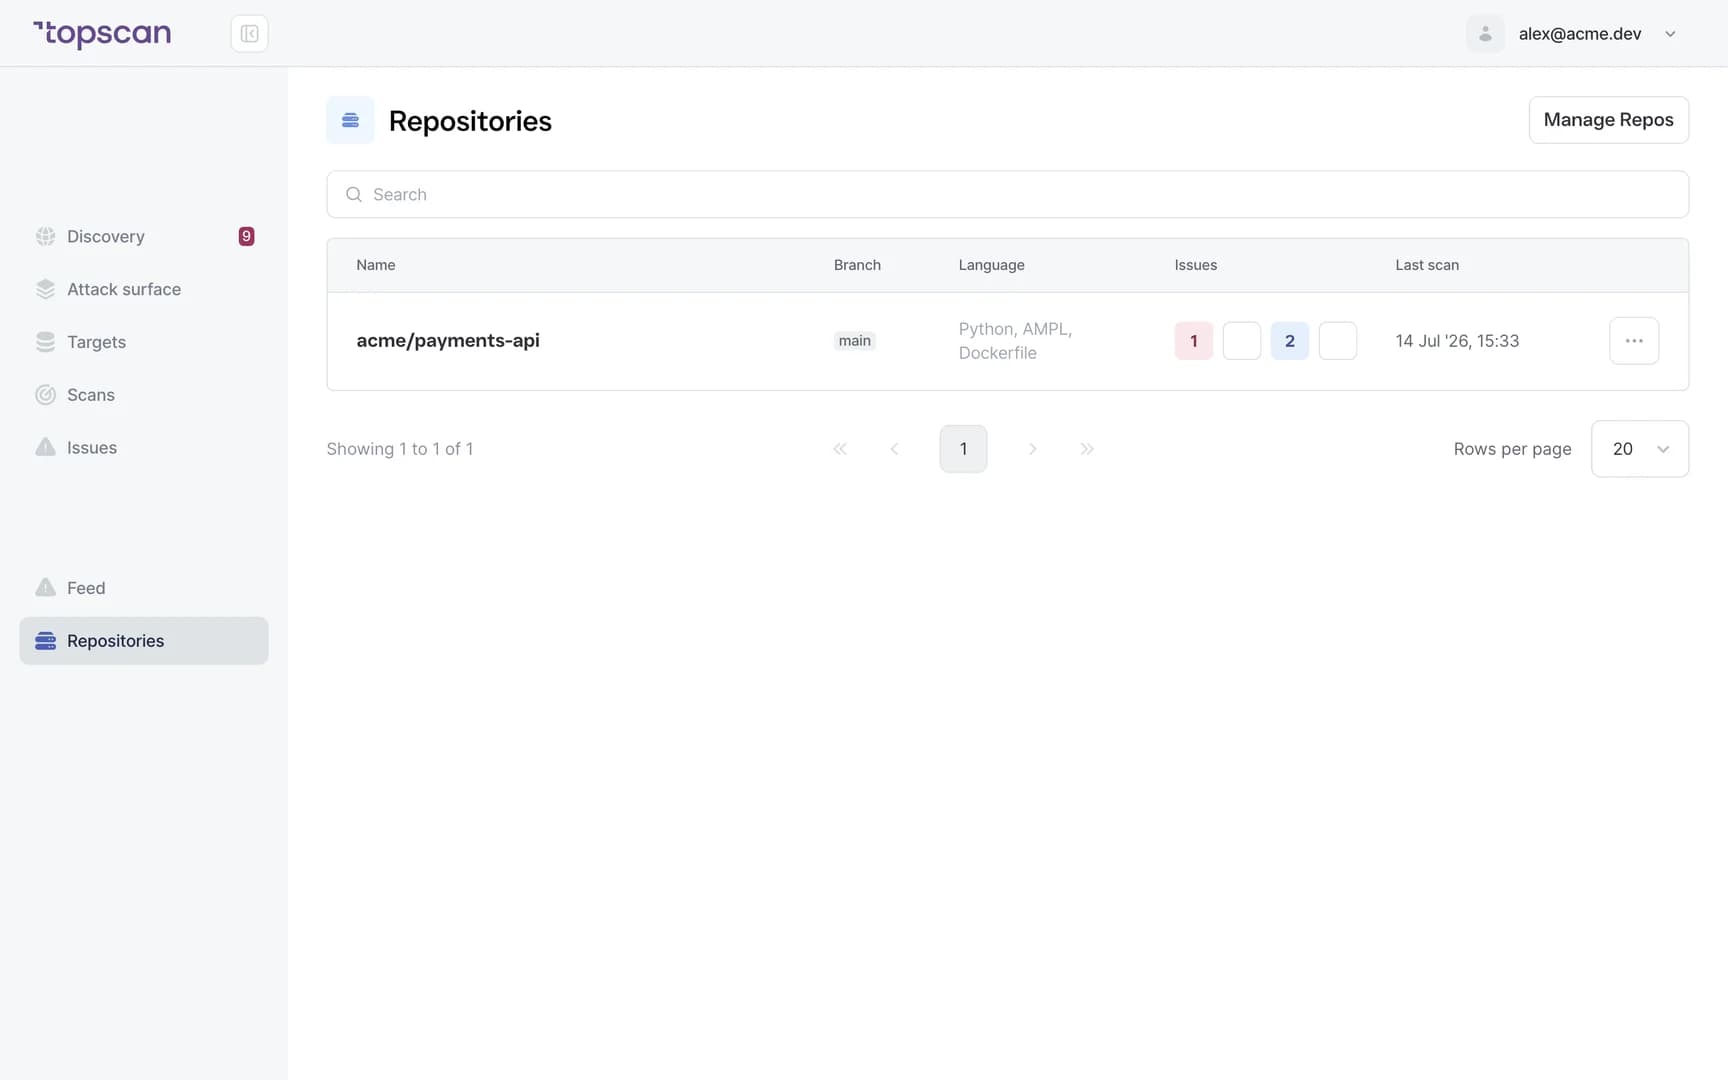Click the user avatar icon
Screen dimensions: 1728x1080
(1485, 34)
